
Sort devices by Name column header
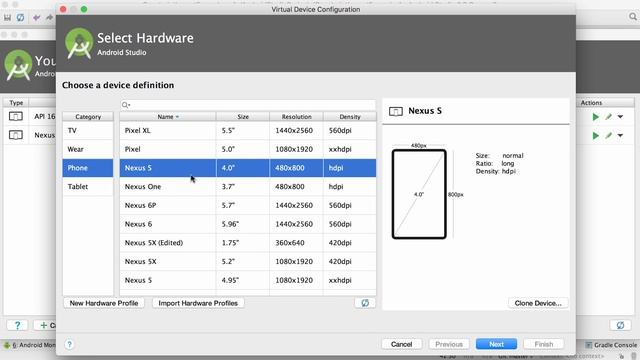(x=168, y=117)
